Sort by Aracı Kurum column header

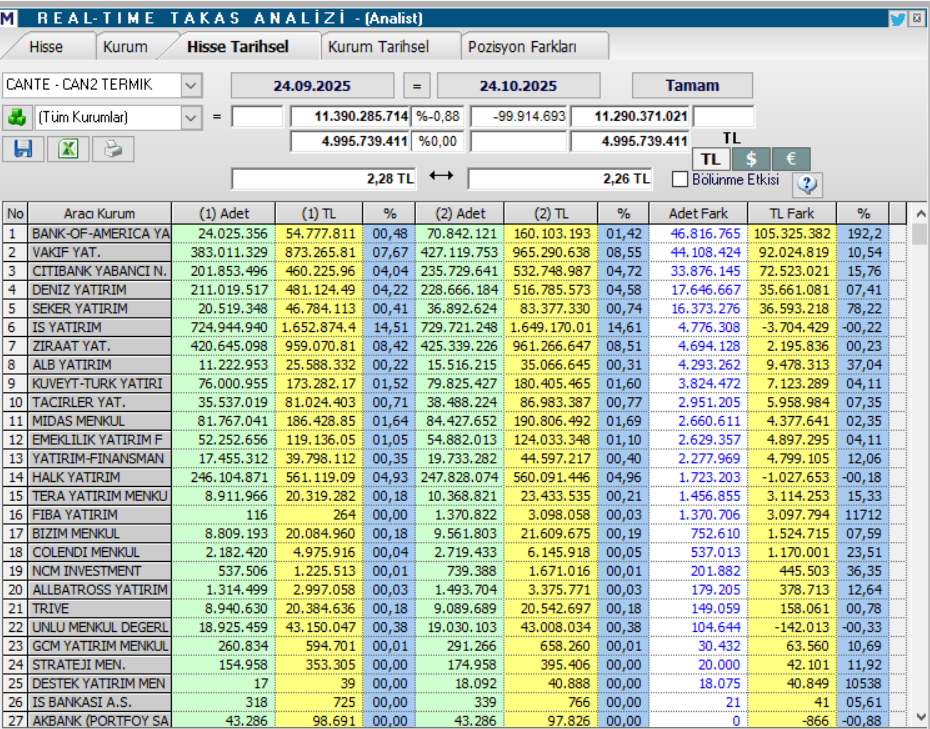click(100, 214)
